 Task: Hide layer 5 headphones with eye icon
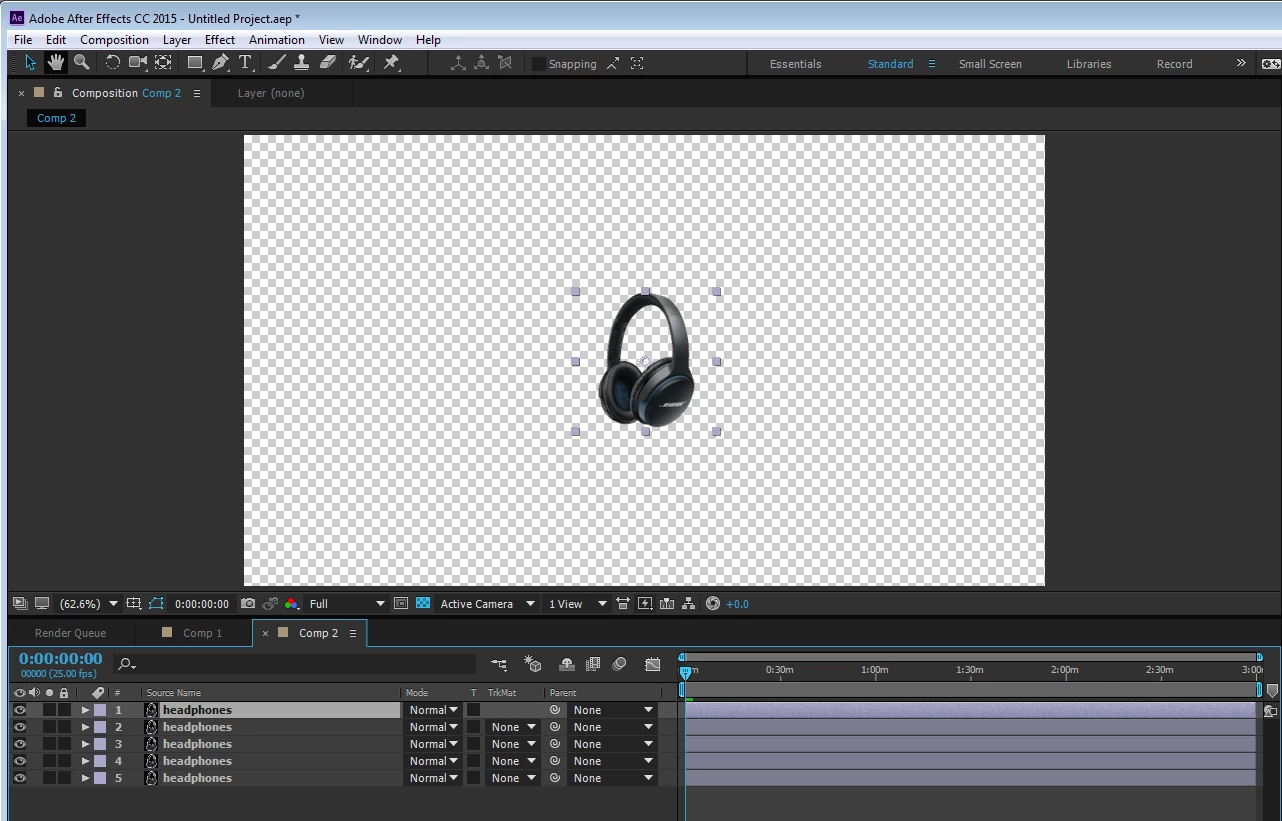[x=19, y=778]
